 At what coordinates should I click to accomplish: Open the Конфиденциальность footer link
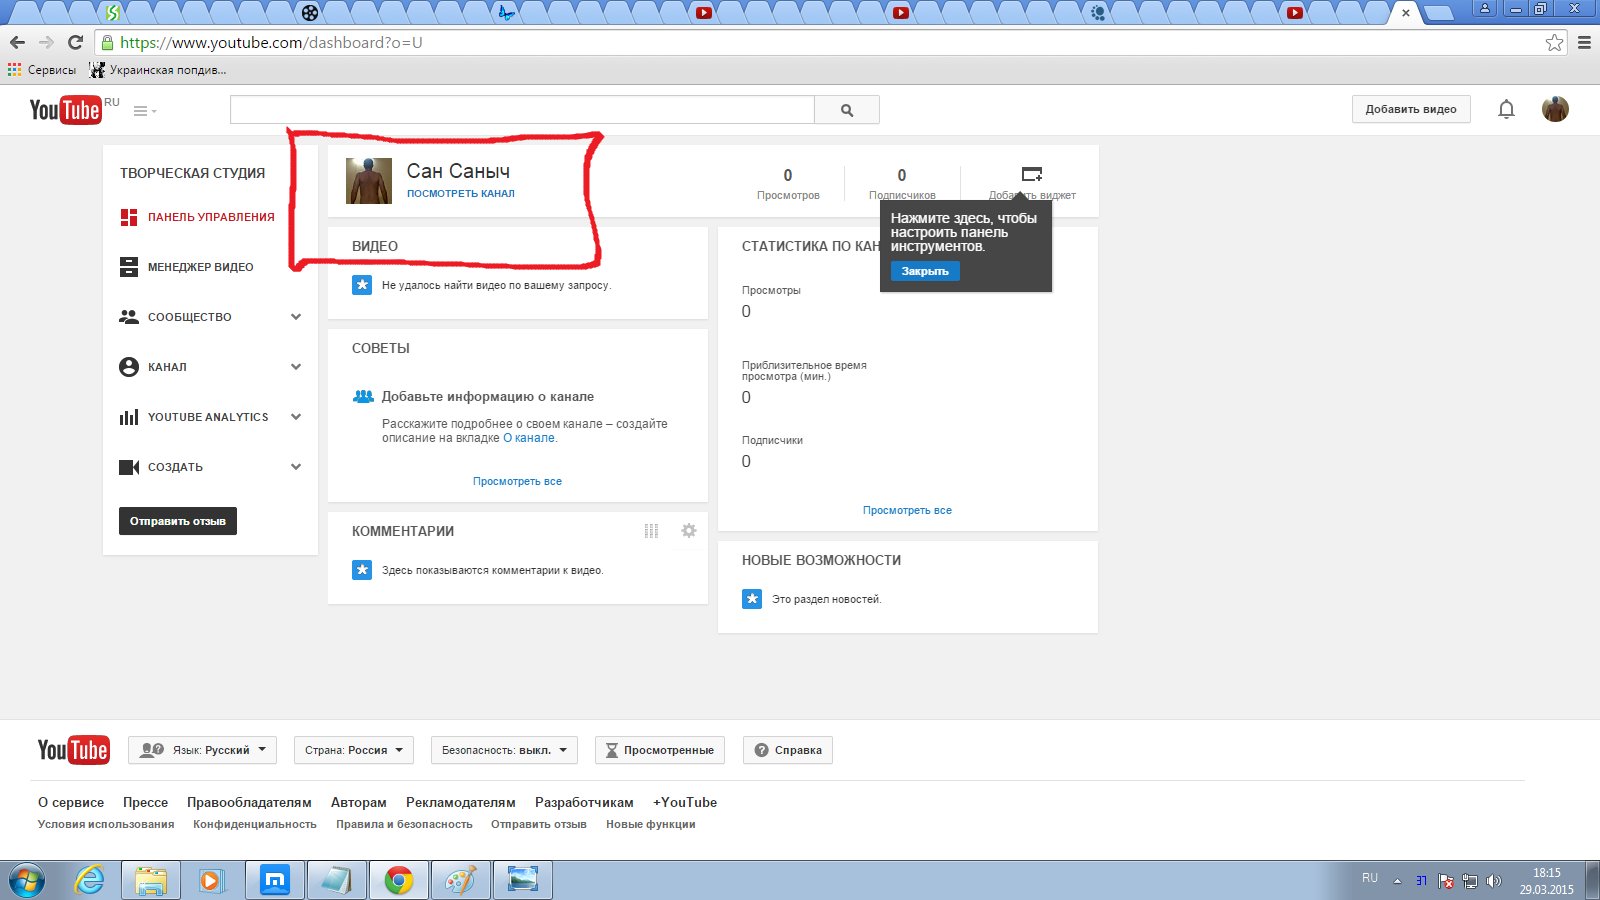(255, 824)
